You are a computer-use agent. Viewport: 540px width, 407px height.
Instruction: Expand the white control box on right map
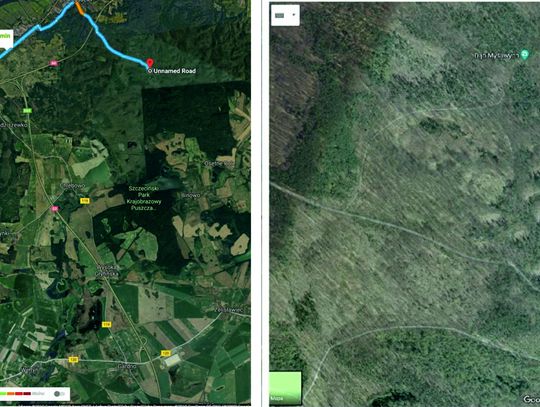point(285,15)
